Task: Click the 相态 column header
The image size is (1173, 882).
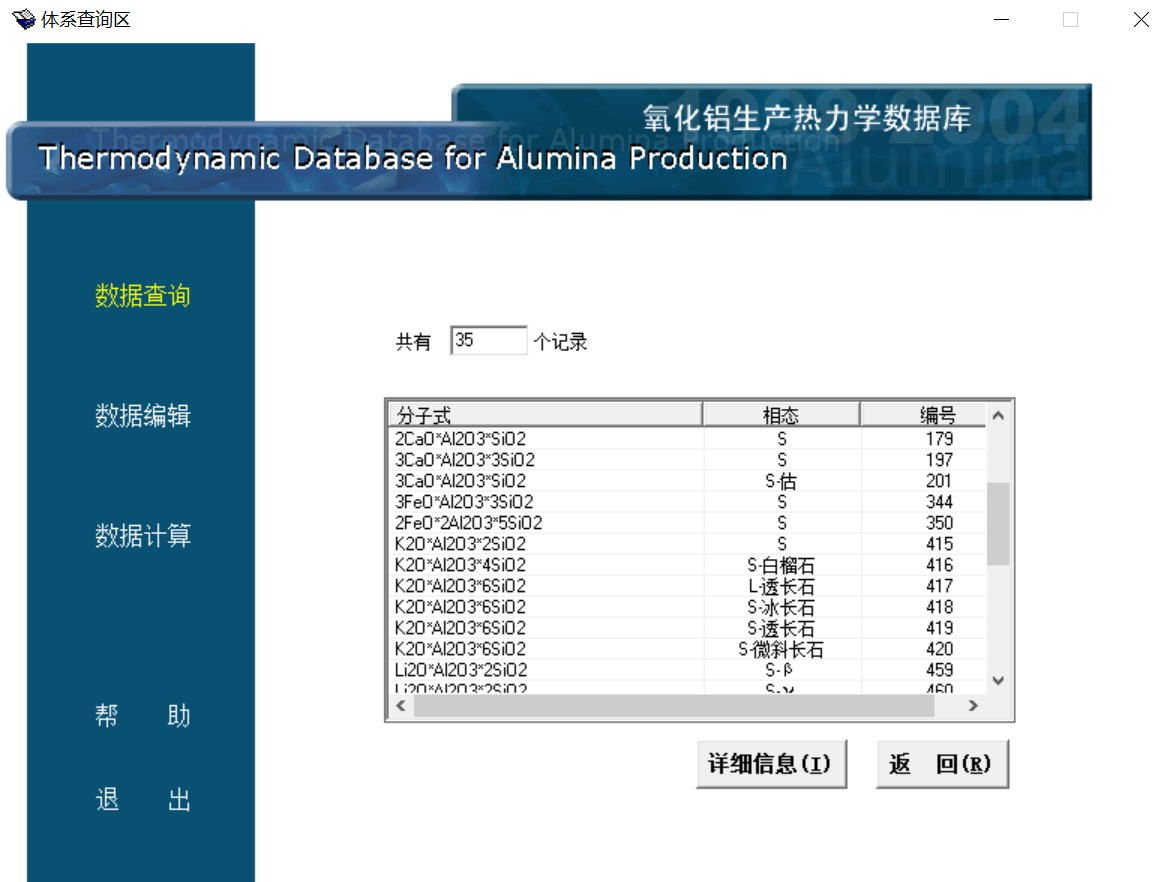Action: click(x=781, y=415)
